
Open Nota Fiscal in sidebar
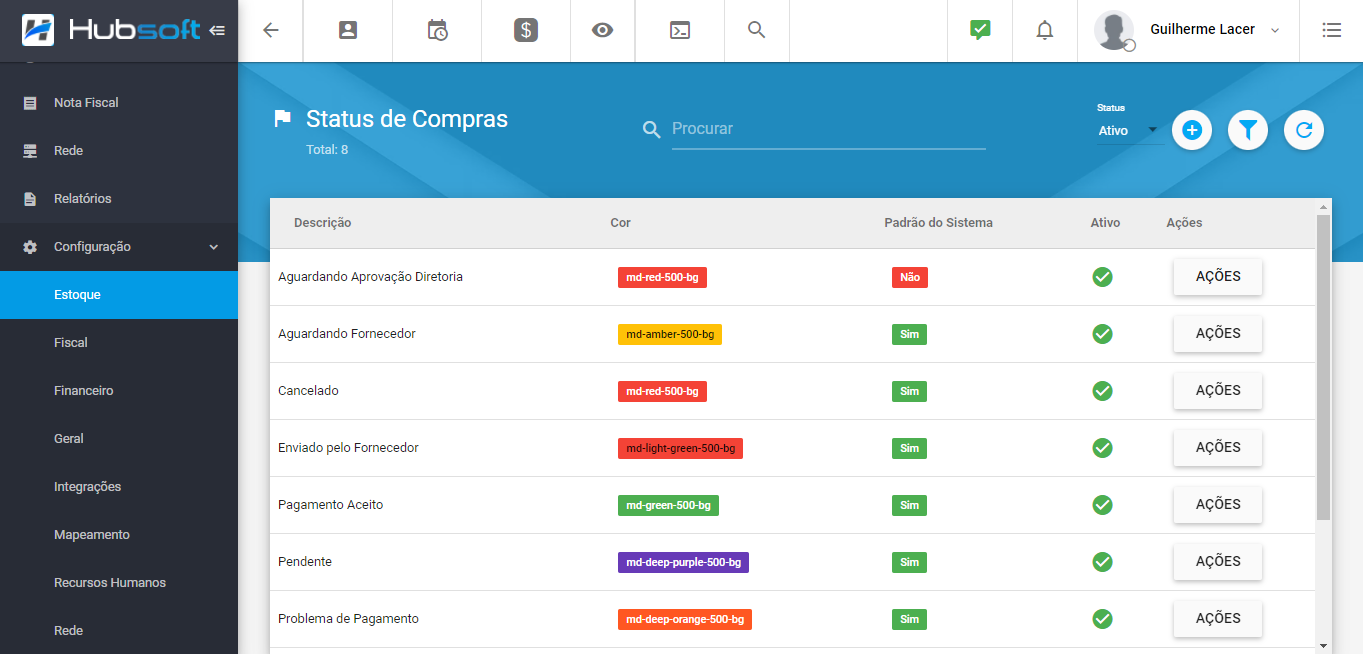(x=119, y=103)
